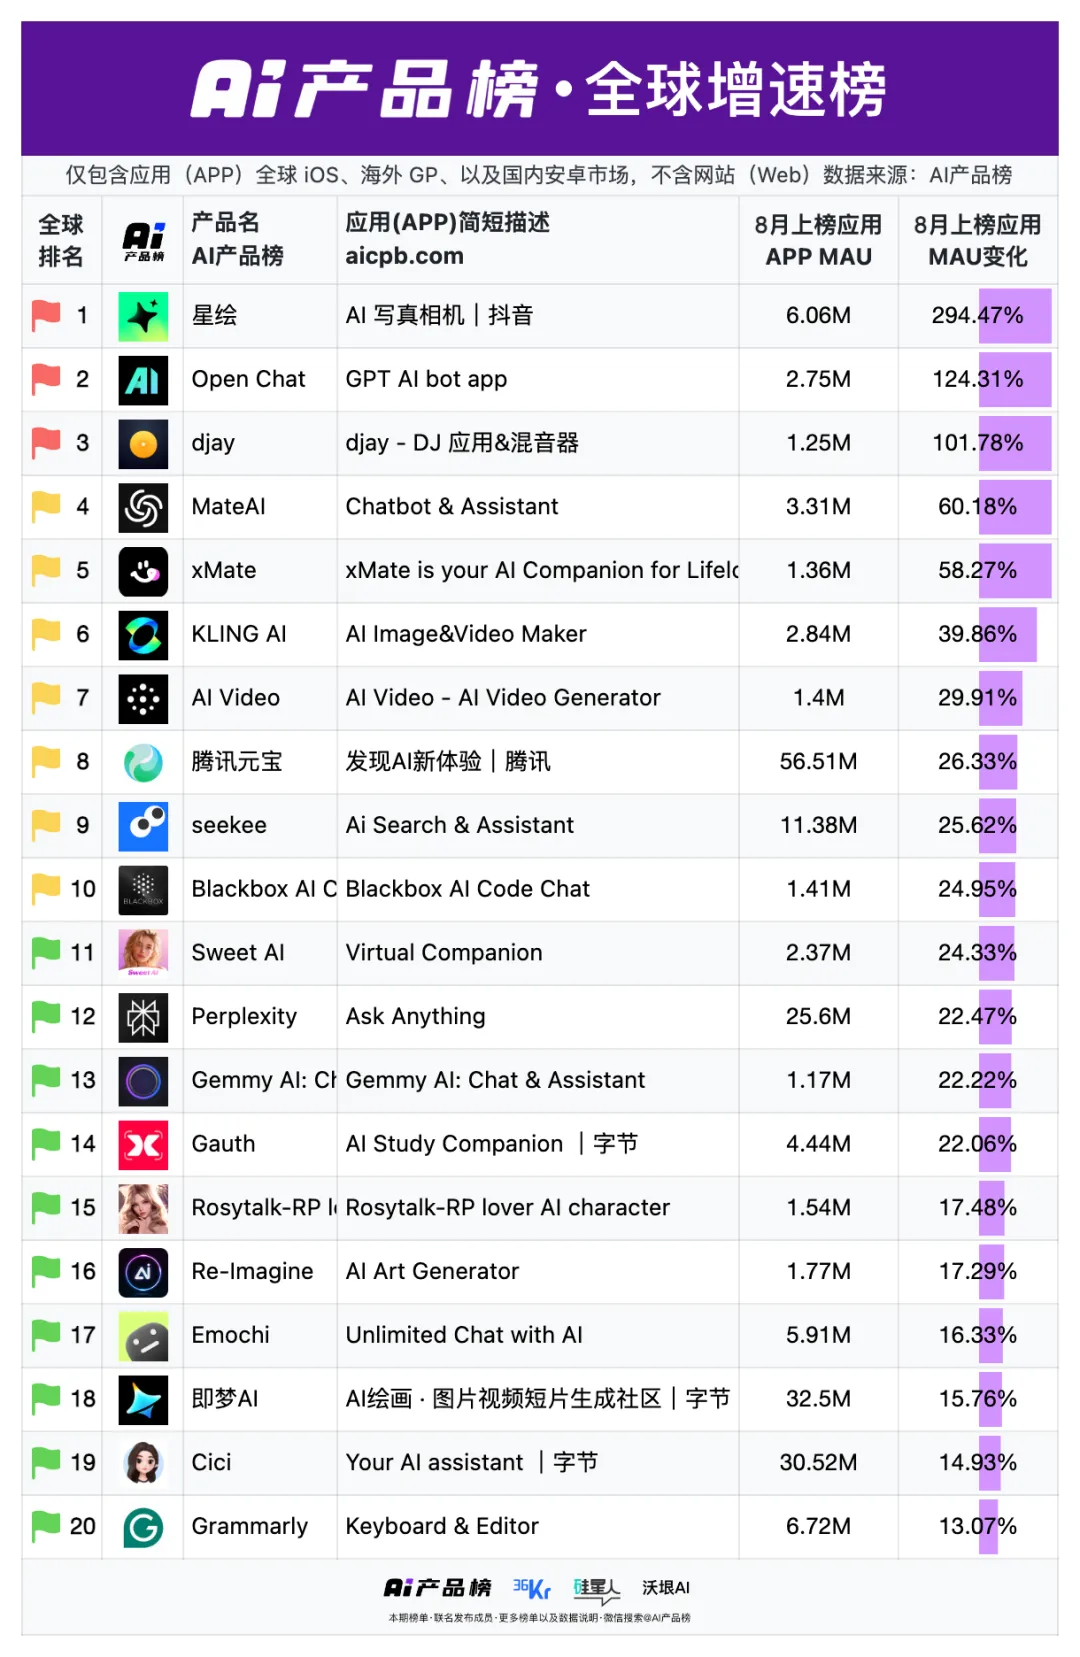Click the 星绘 green star app icon
Image resolution: width=1080 pixels, height=1657 pixels.
coord(143,316)
